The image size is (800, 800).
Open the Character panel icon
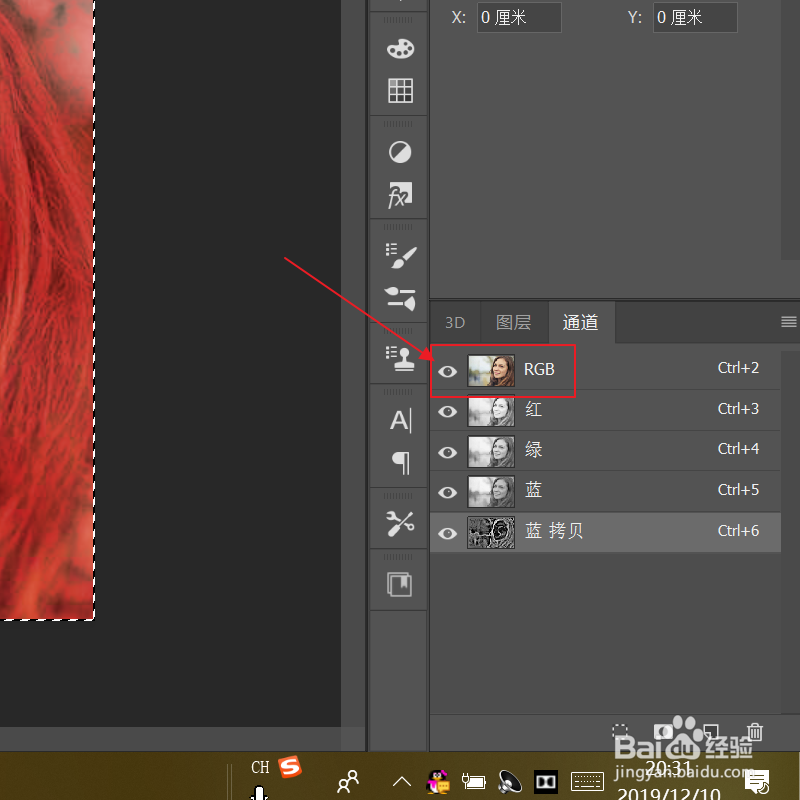[x=401, y=420]
